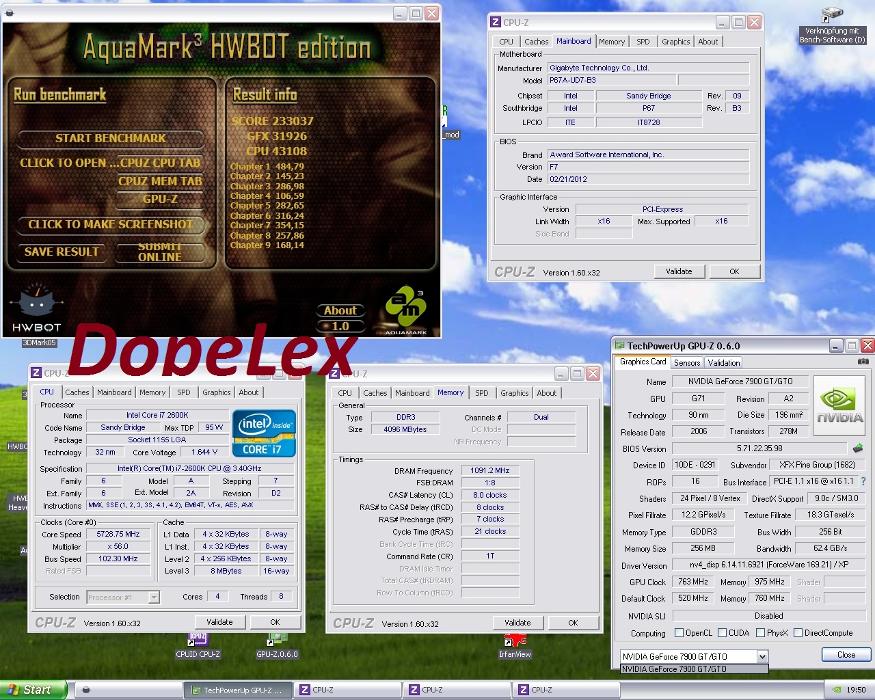Image resolution: width=875 pixels, height=700 pixels.
Task: Click SUBMIT ONLINE in AquaMark
Action: point(160,252)
